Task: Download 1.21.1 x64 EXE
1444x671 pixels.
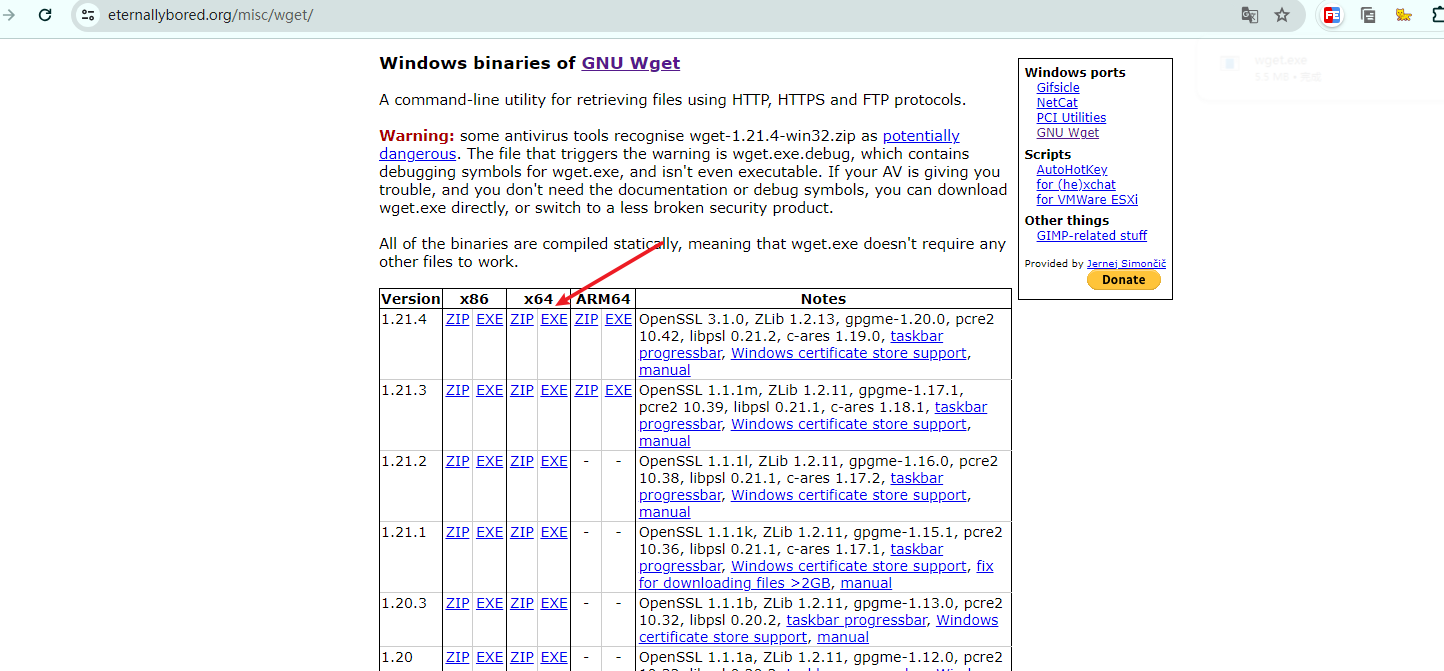Action: click(554, 532)
